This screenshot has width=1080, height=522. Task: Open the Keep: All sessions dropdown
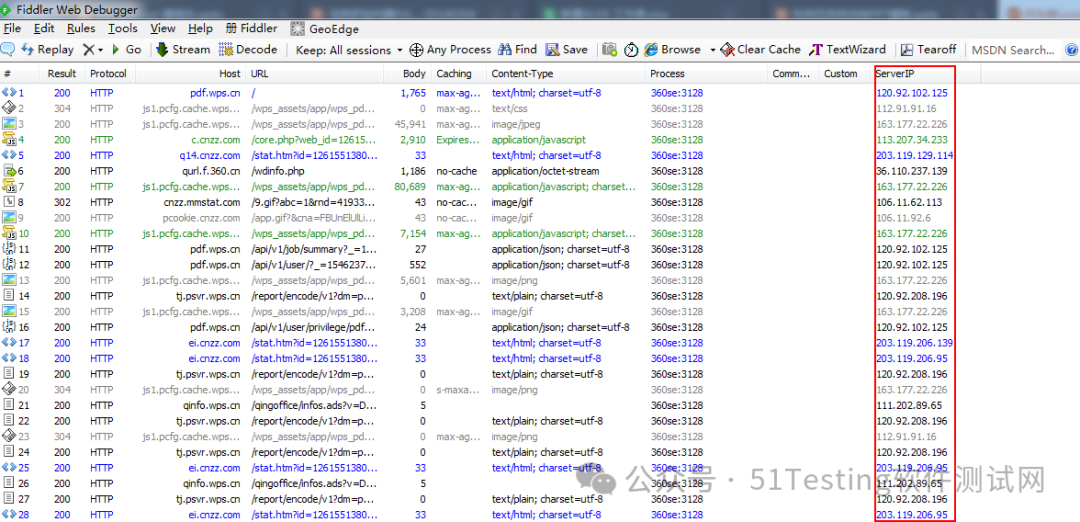tap(349, 50)
